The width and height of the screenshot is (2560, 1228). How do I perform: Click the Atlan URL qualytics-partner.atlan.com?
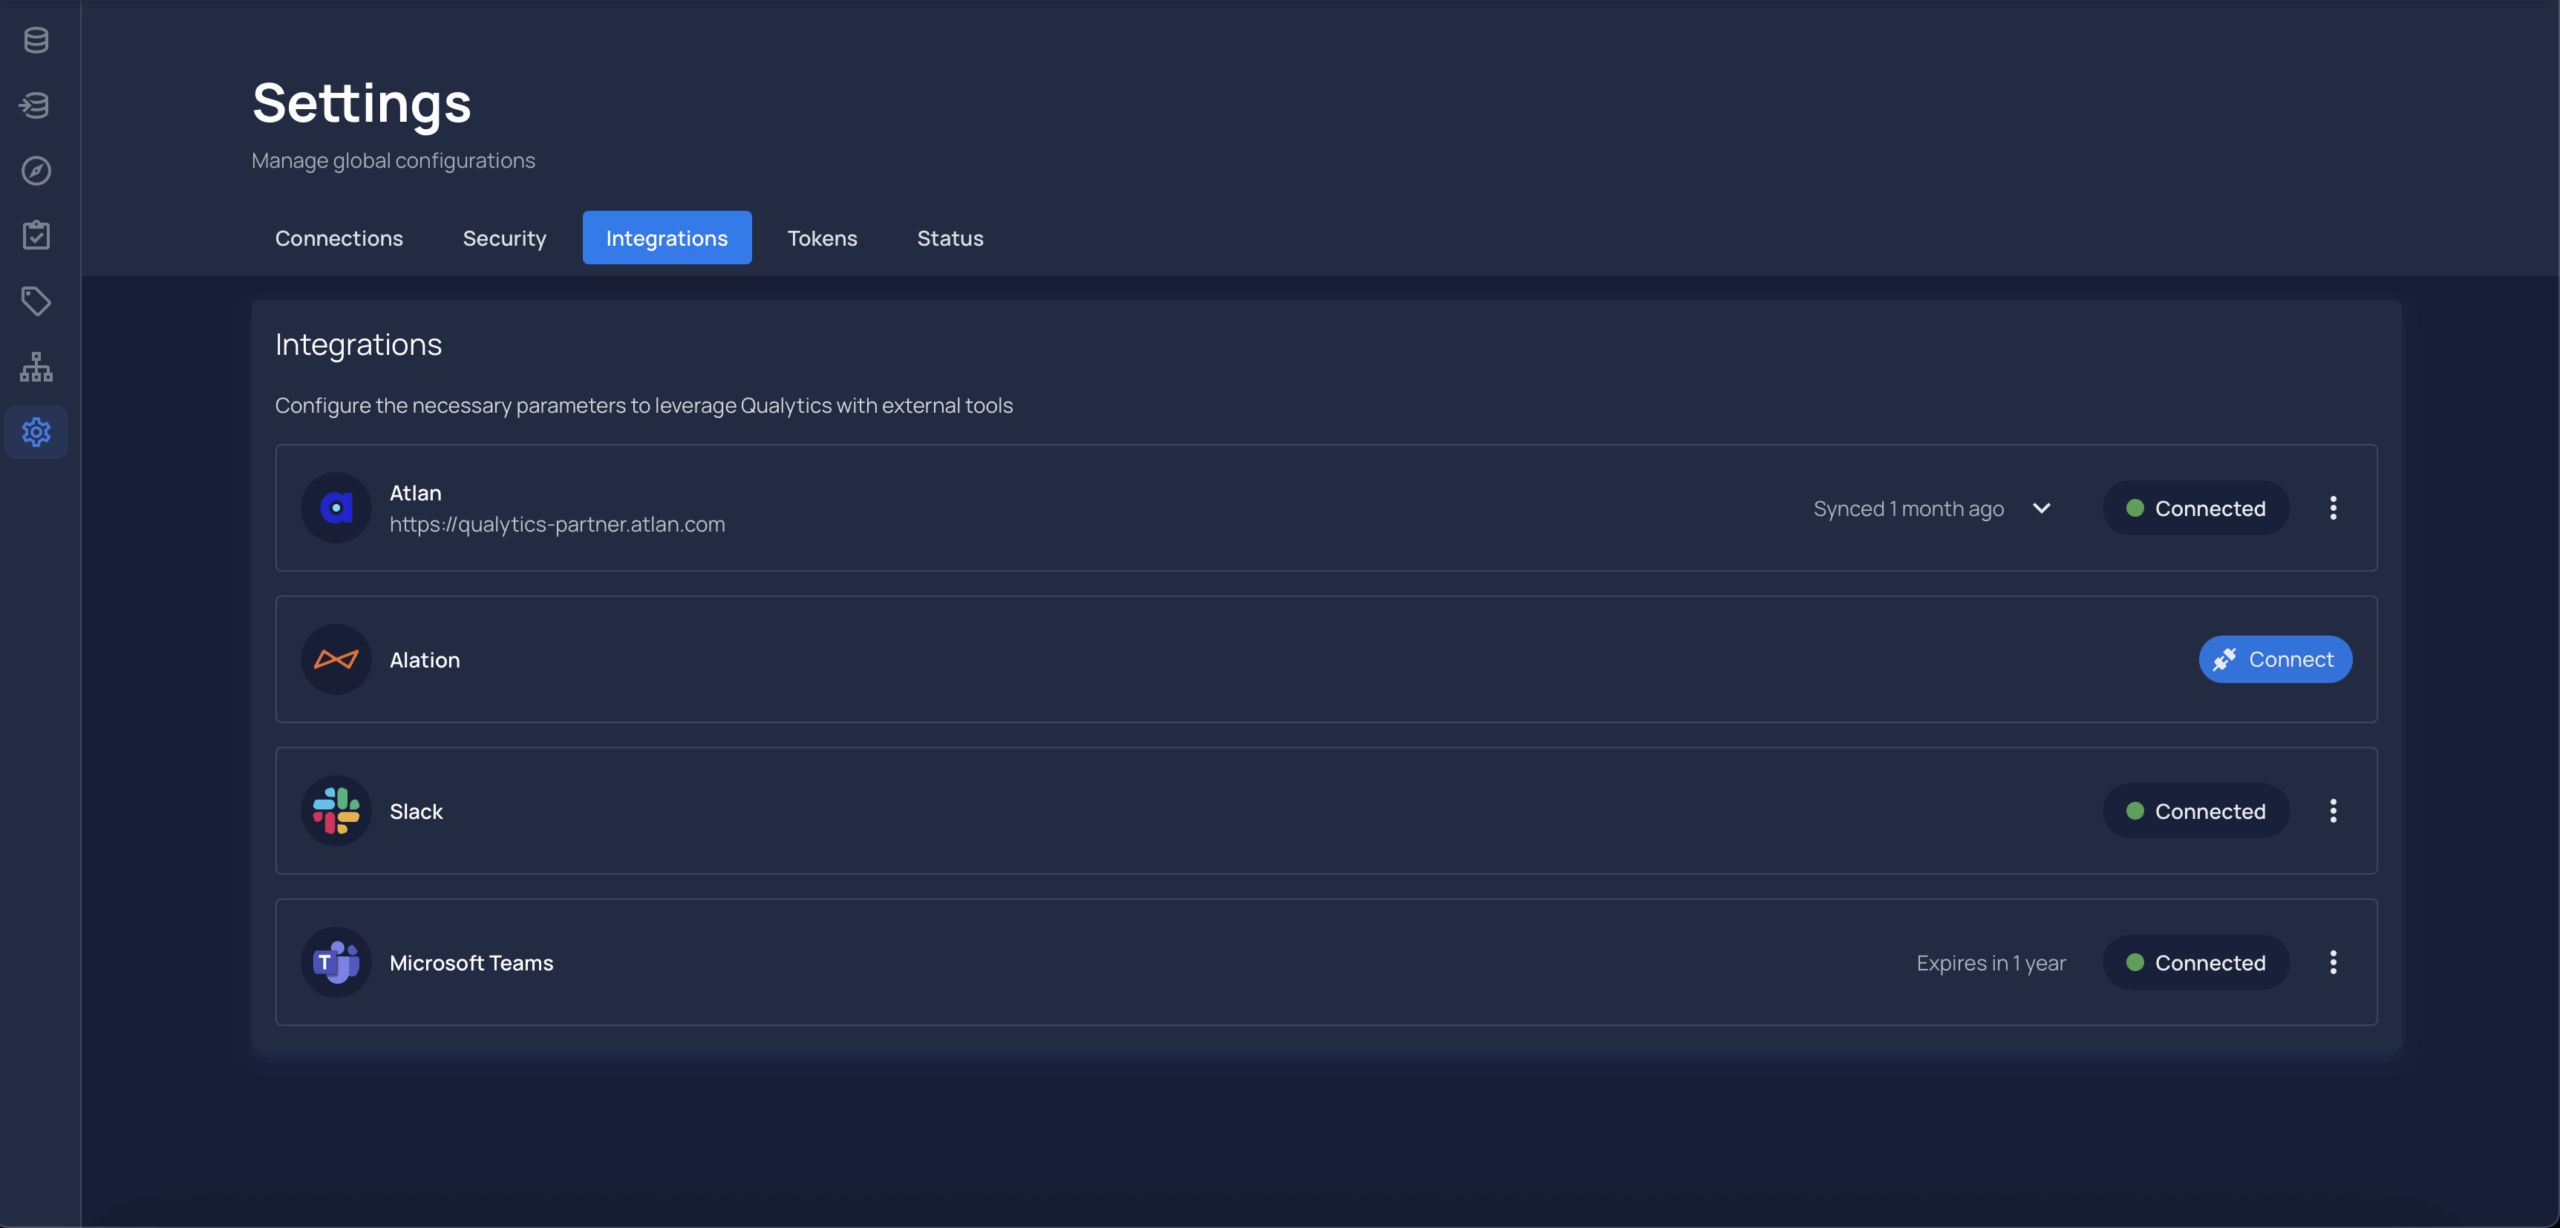[x=557, y=525]
